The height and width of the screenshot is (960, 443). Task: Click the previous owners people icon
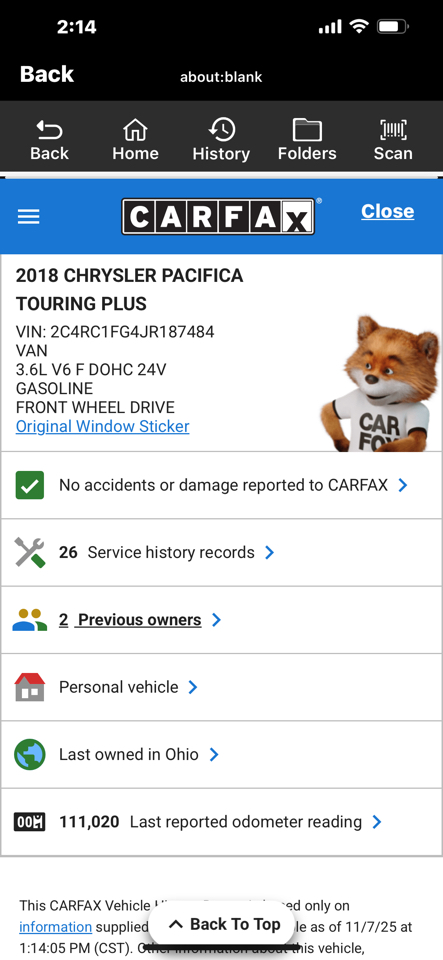30,620
